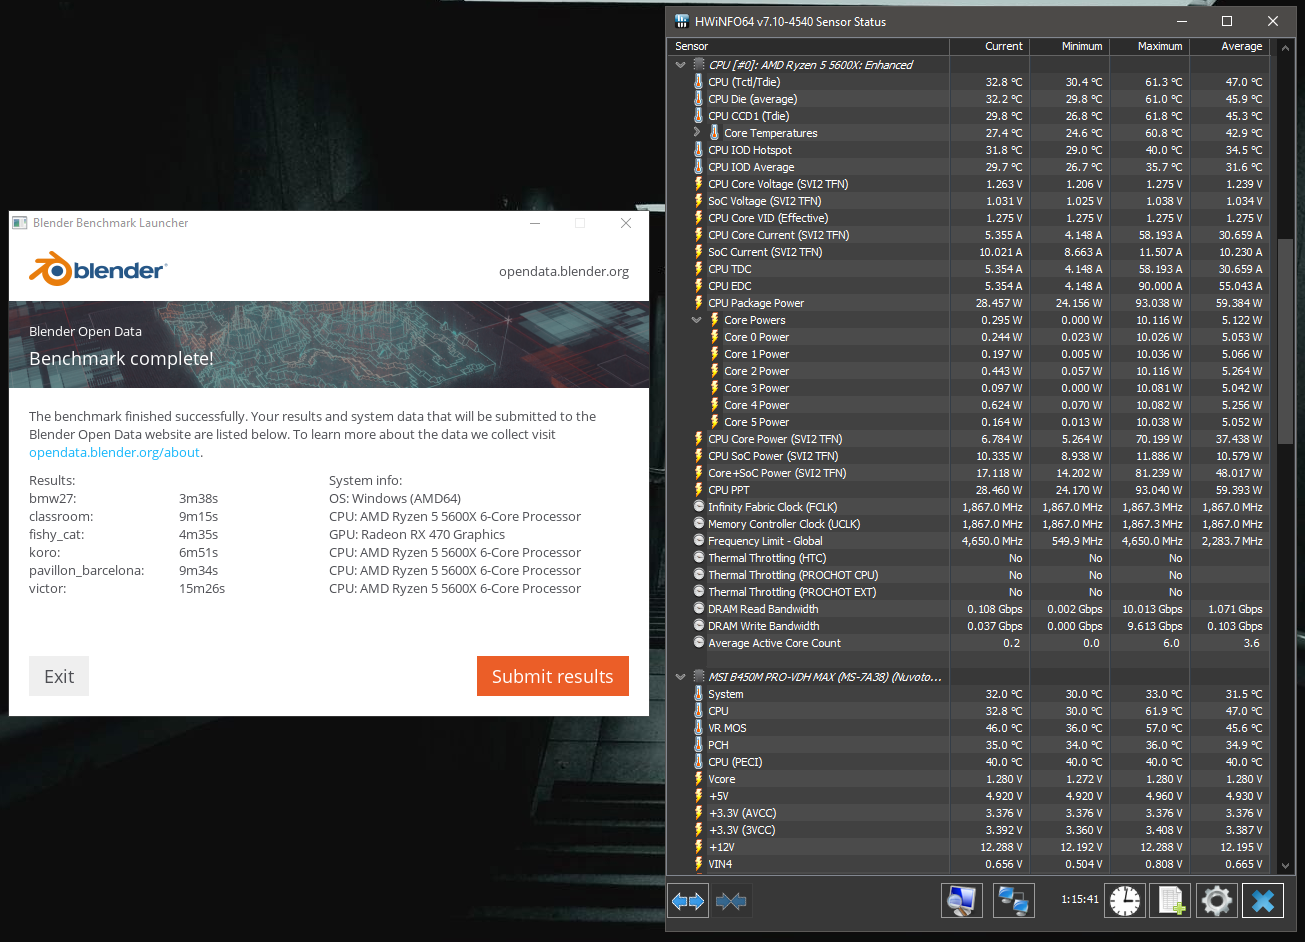The height and width of the screenshot is (942, 1305).
Task: Click the 'Benchmark complete!' heading
Action: pyautogui.click(x=121, y=358)
